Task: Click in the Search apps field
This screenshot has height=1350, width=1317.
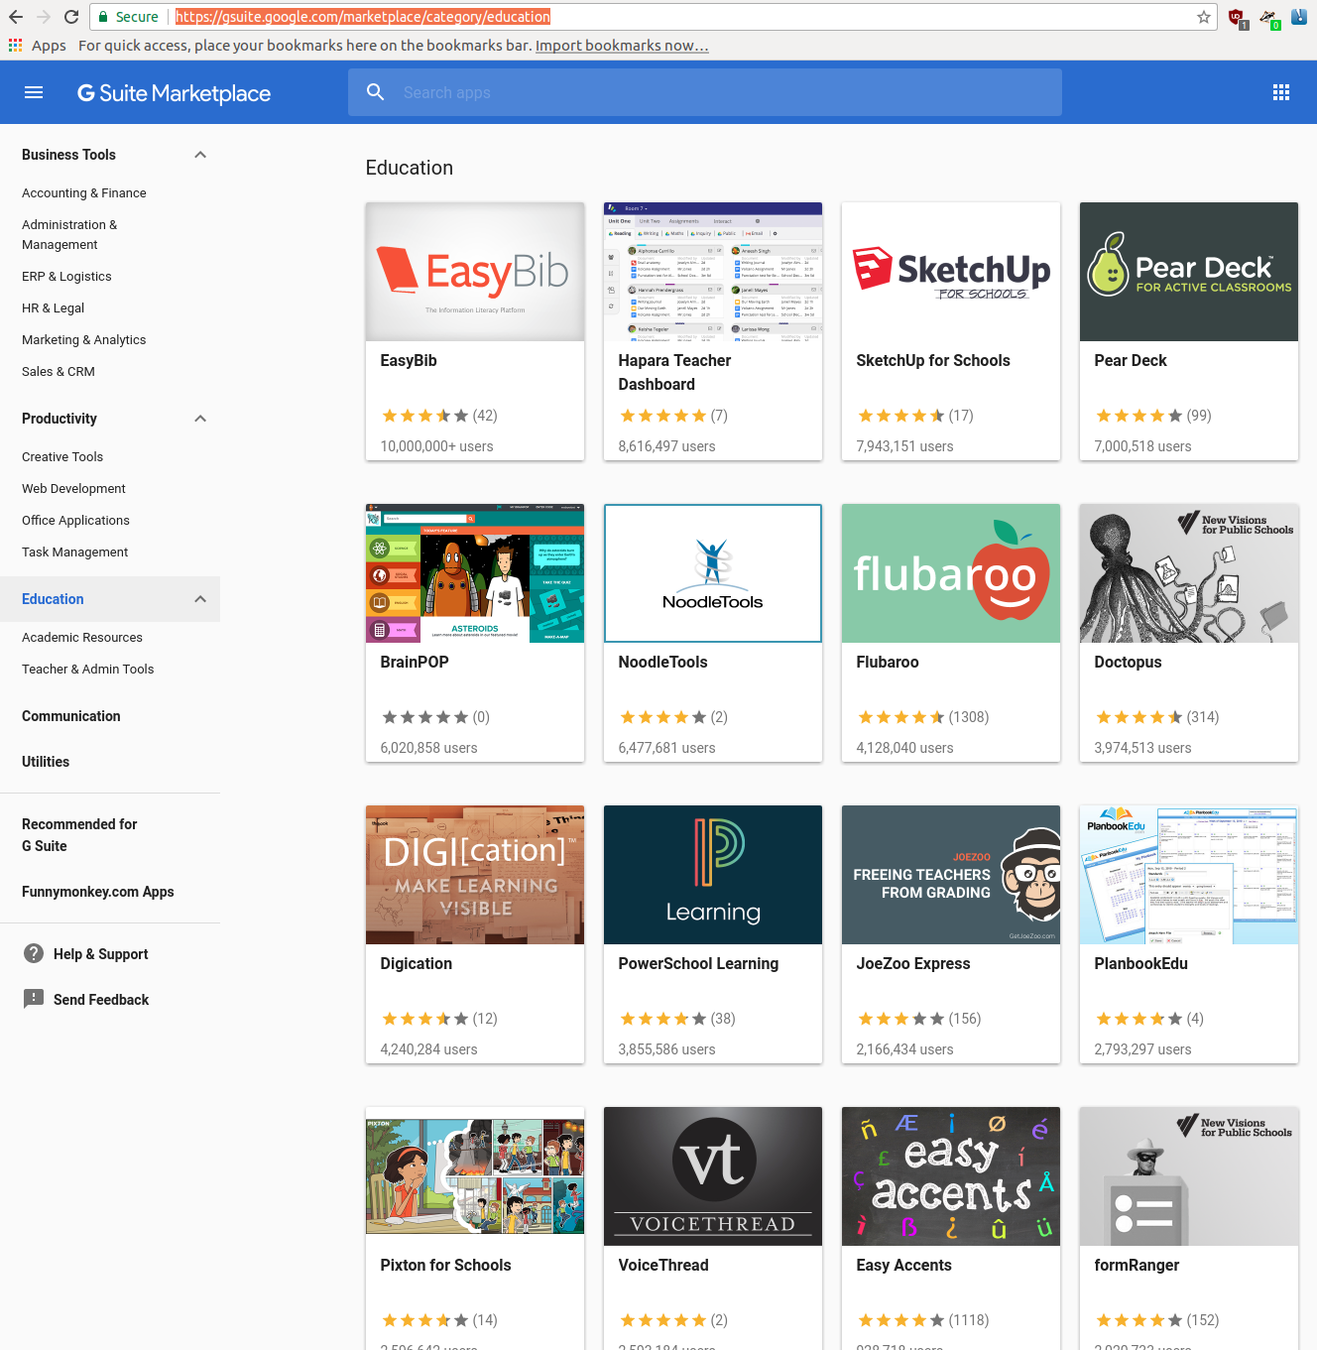Action: pyautogui.click(x=705, y=92)
